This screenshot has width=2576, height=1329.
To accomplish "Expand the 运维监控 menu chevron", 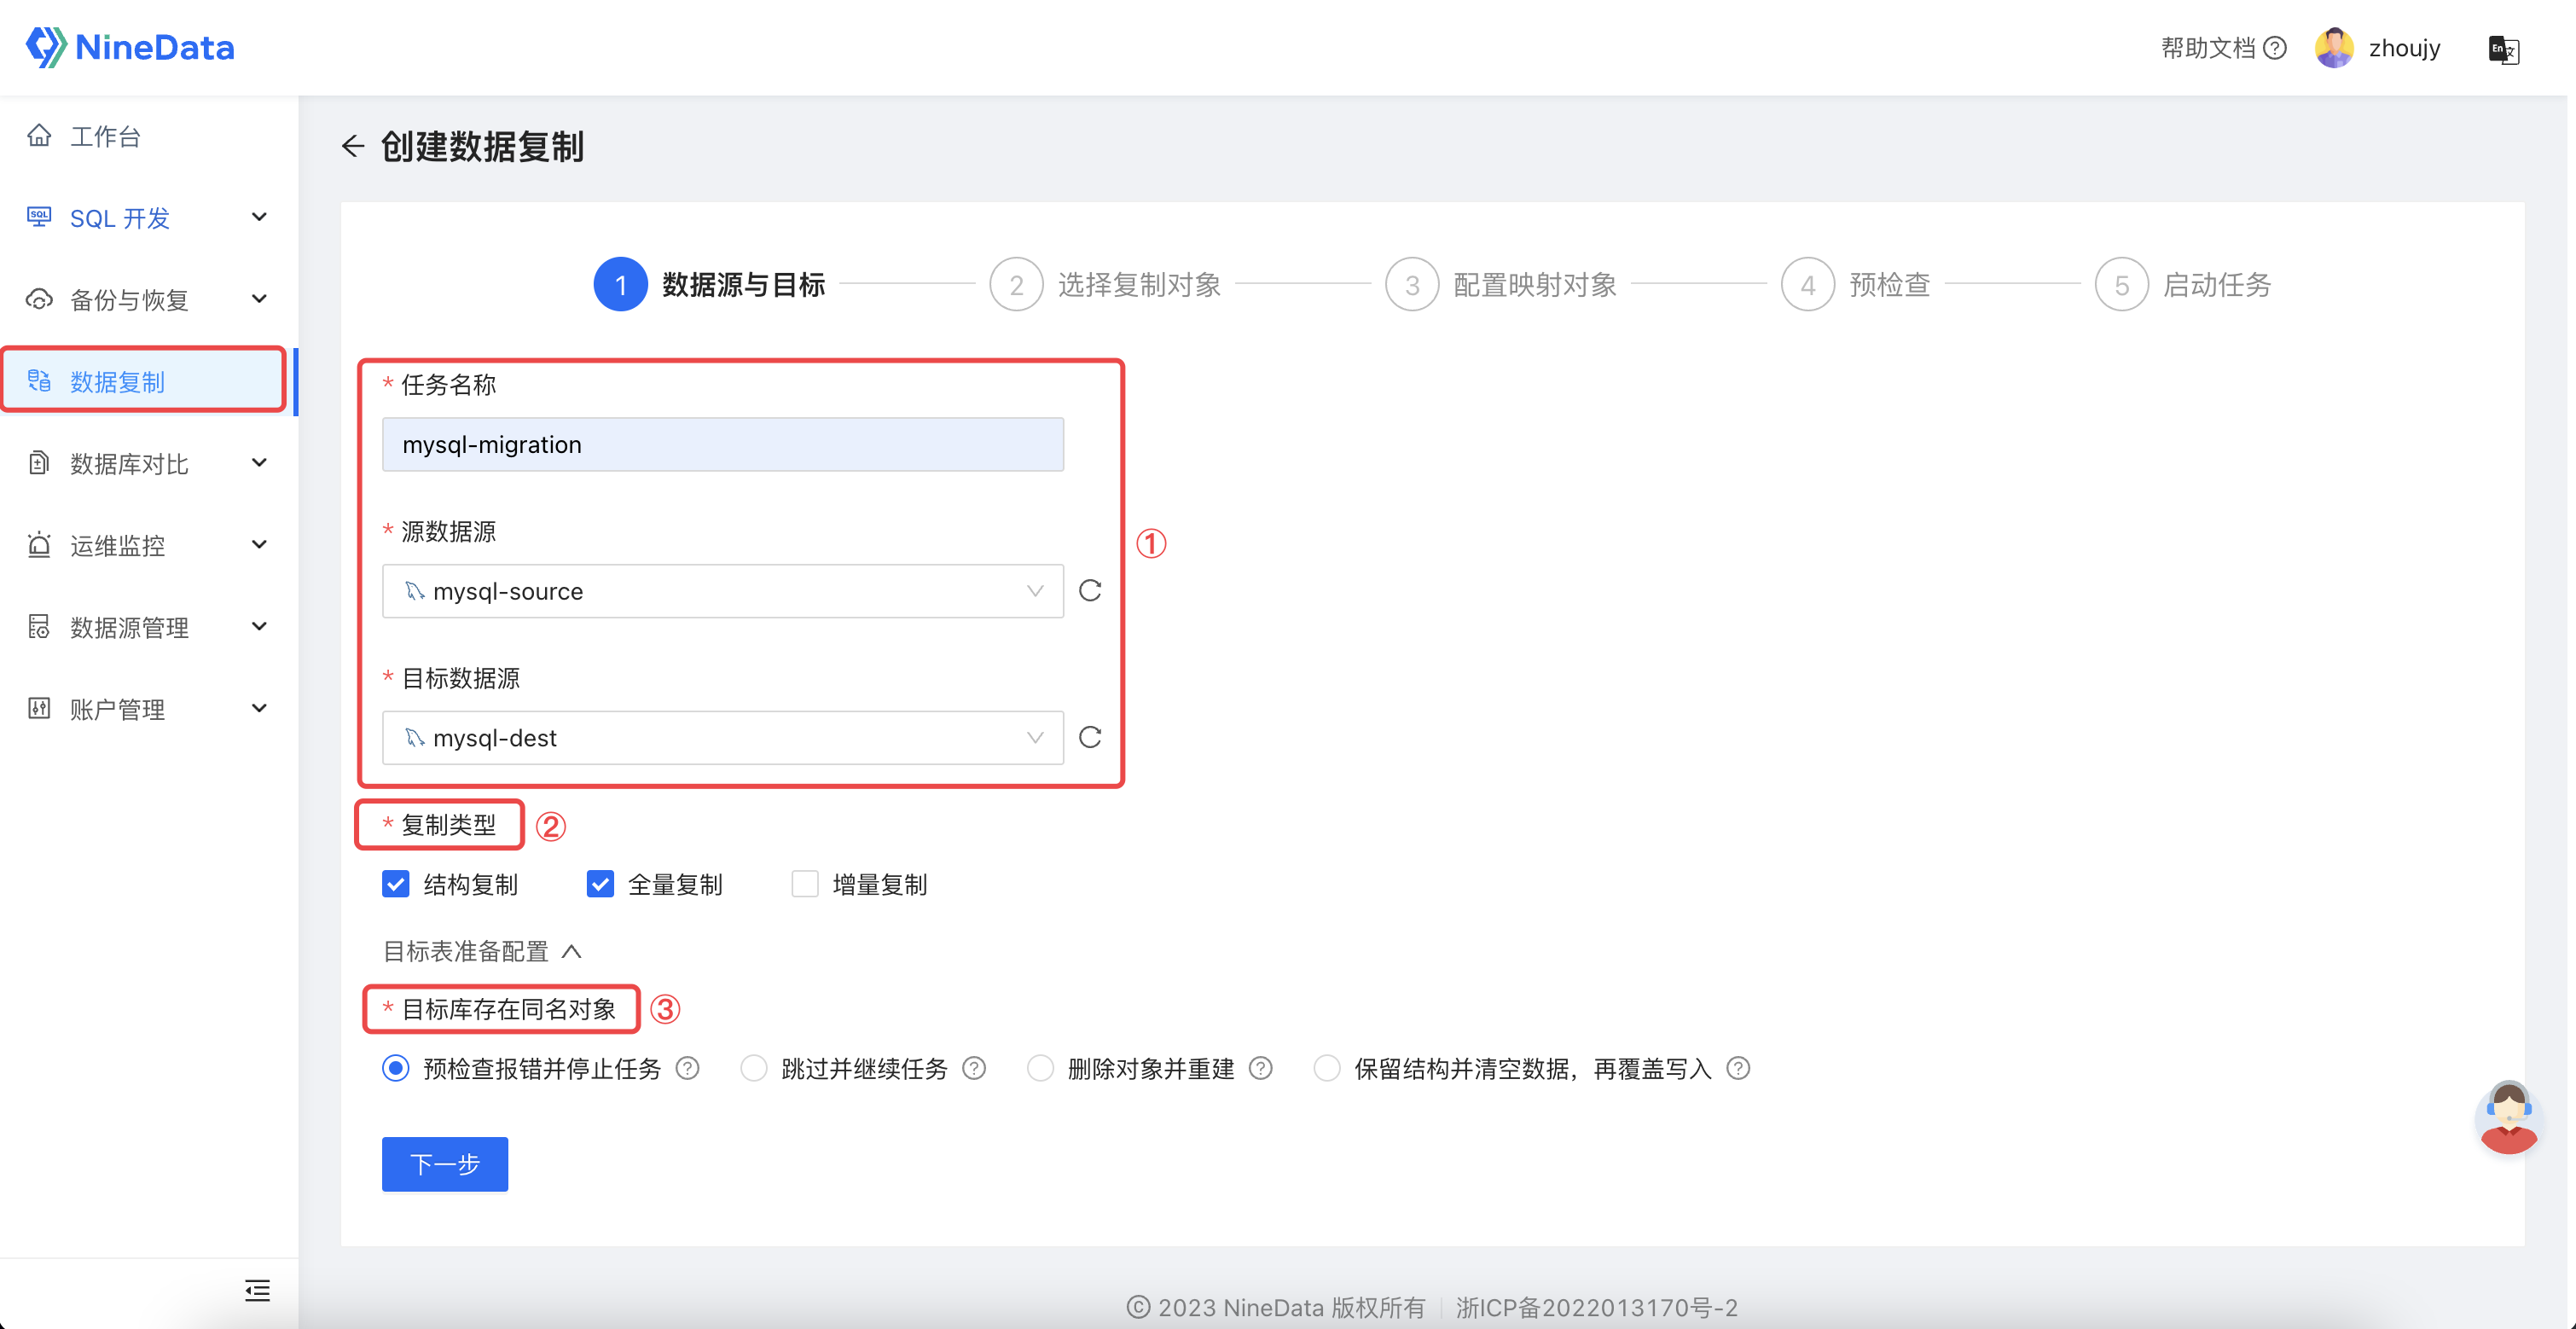I will [x=259, y=545].
